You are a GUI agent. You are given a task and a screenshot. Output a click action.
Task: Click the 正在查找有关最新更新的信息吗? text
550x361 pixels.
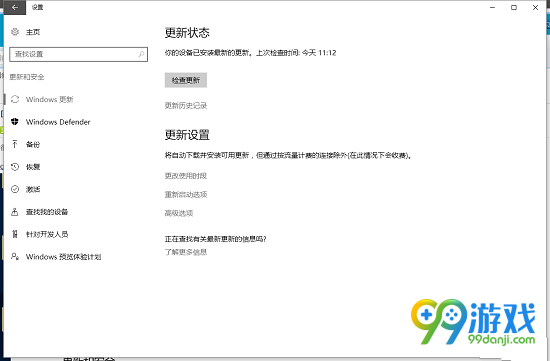[215, 239]
